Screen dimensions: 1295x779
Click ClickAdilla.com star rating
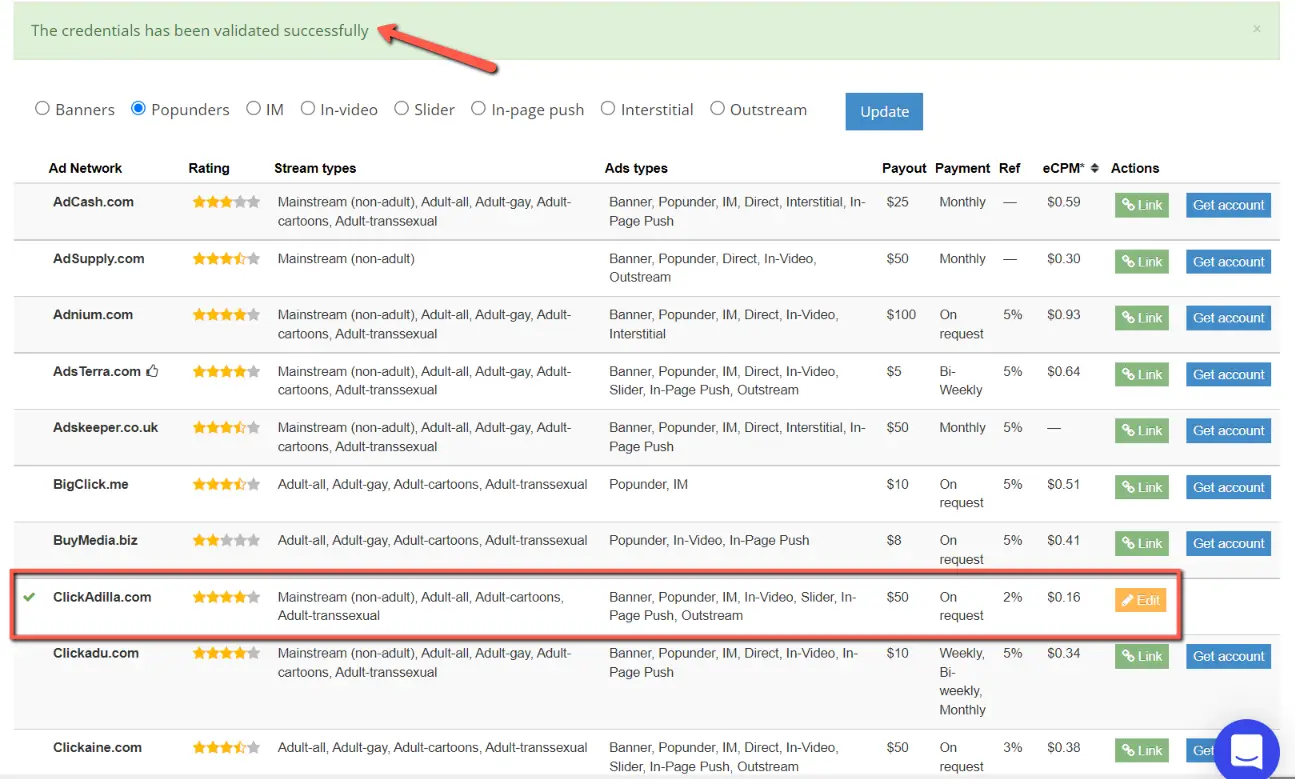coord(226,598)
